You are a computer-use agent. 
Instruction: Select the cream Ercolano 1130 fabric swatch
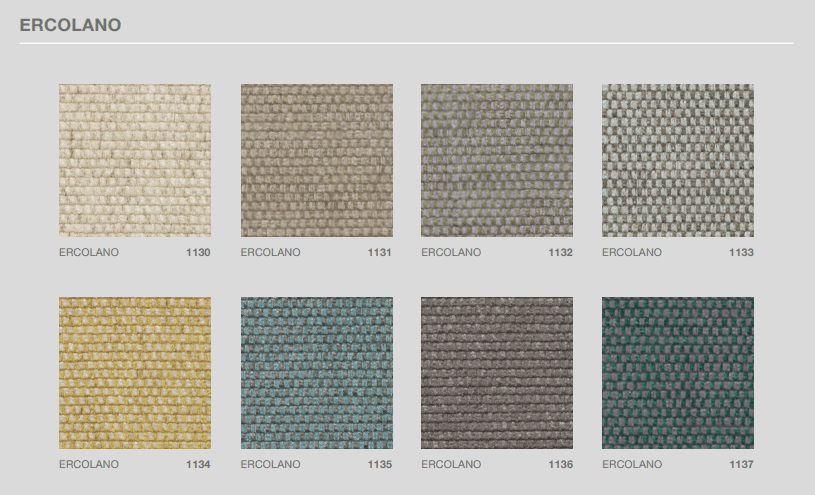click(x=135, y=161)
